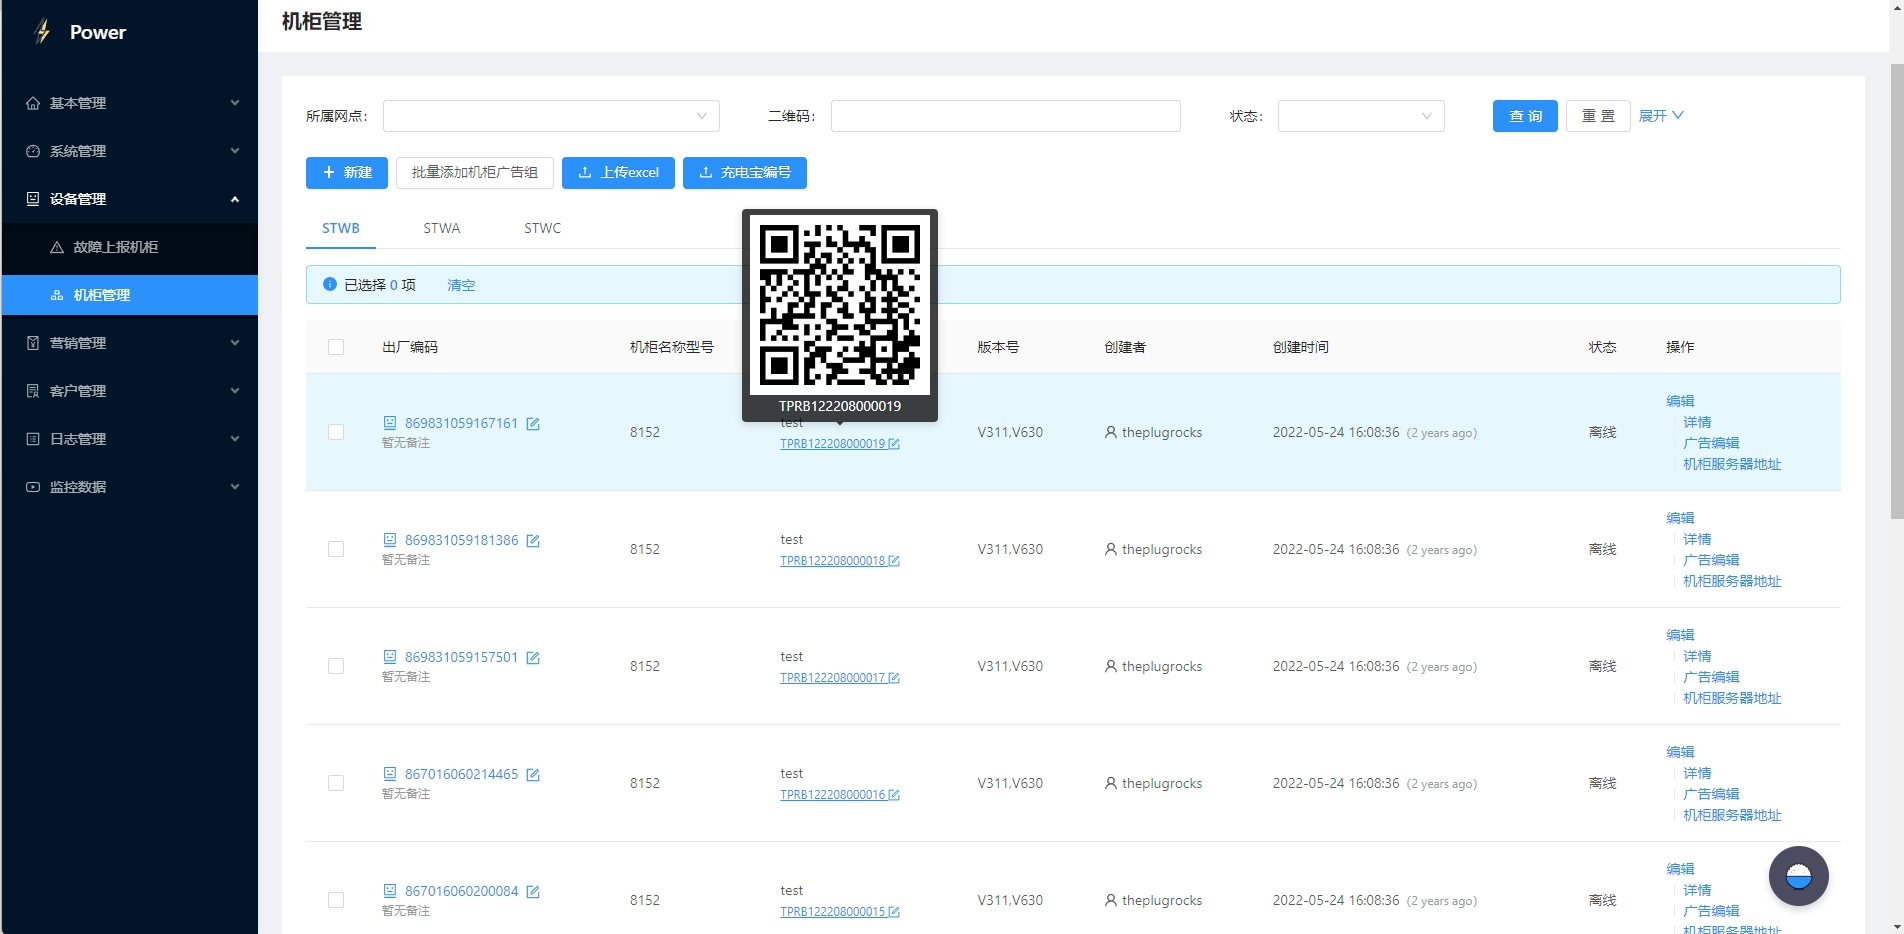Open 详情 for row 869831059181386
Screen dimensions: 1904x934
click(1697, 539)
